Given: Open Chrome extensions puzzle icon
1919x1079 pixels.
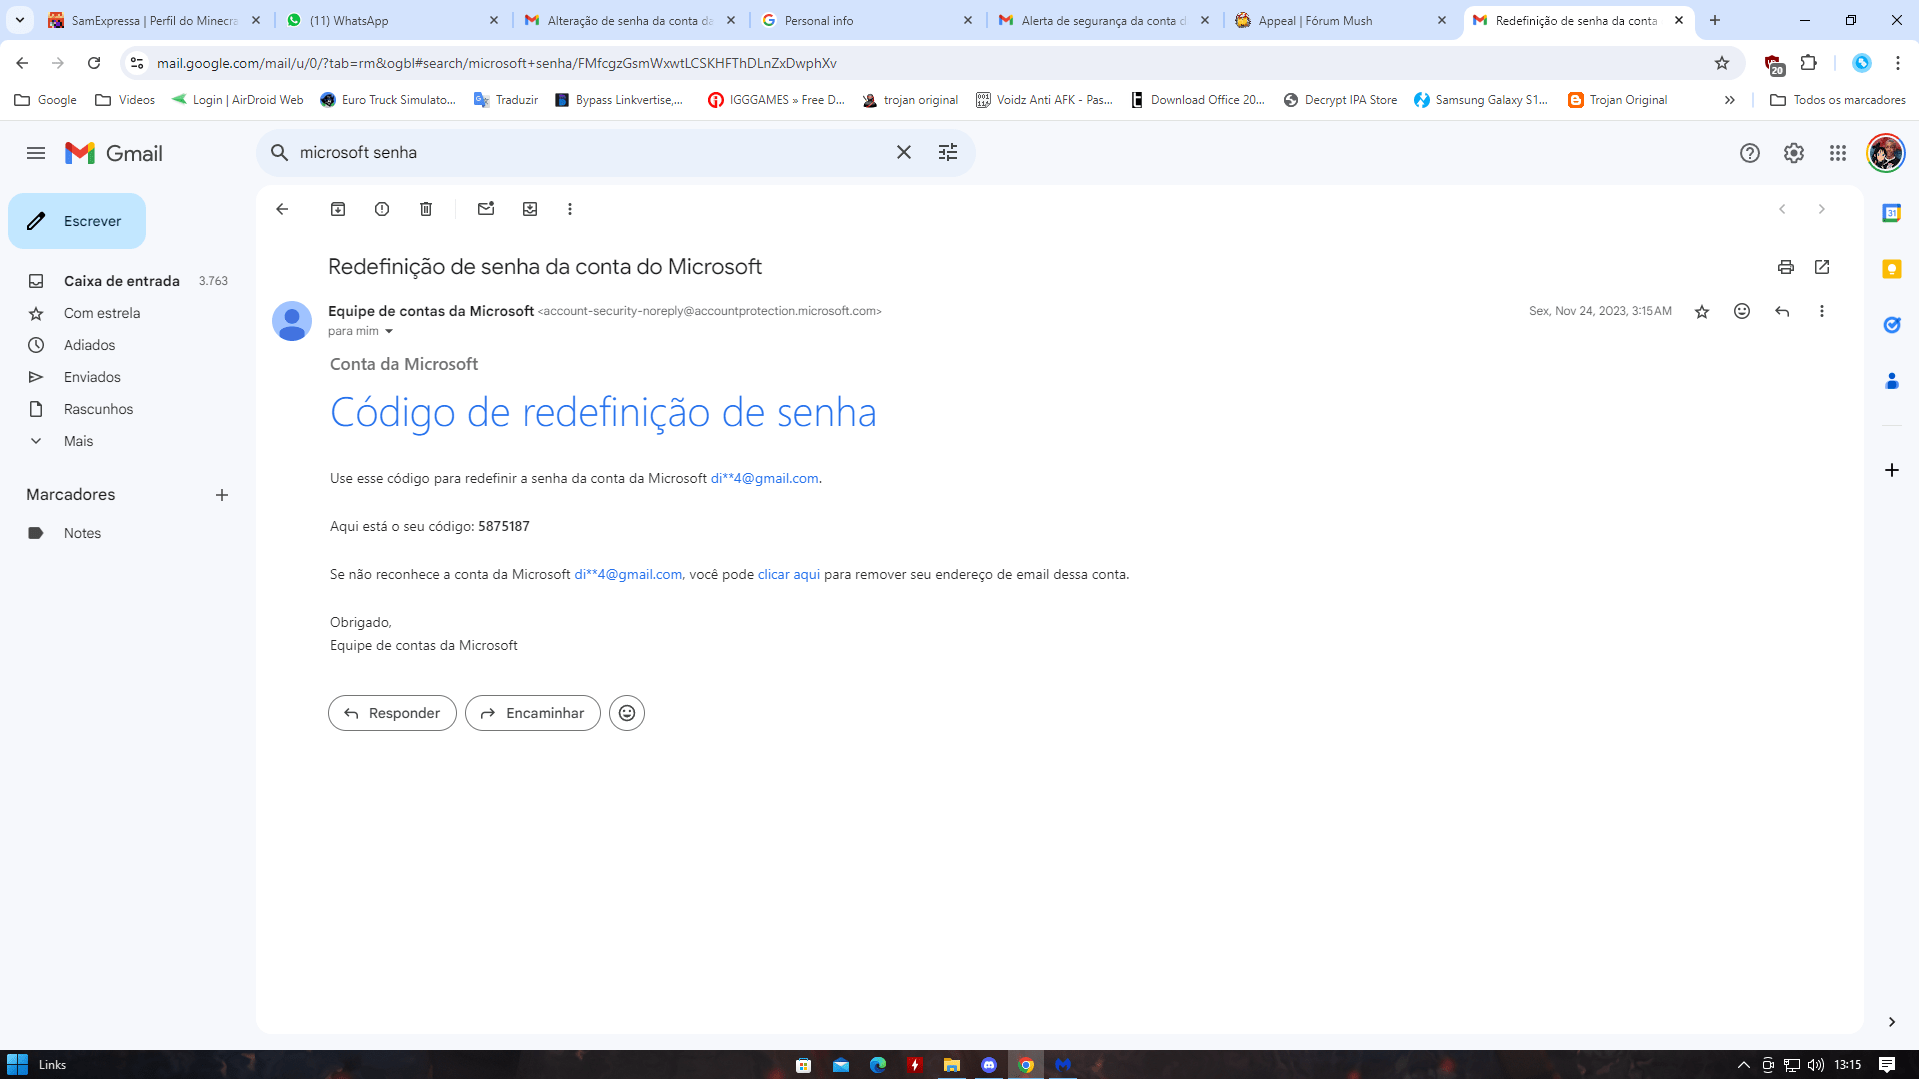Looking at the screenshot, I should [x=1809, y=63].
